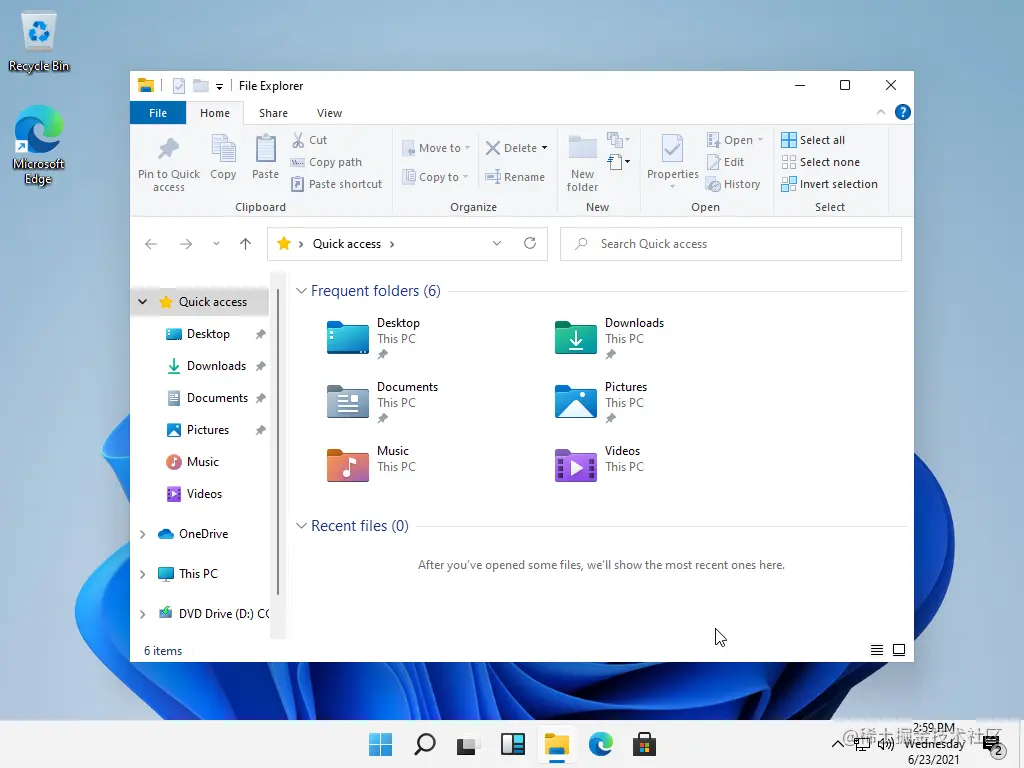The width and height of the screenshot is (1024, 768).
Task: Open the Desktop folder in Frequent folders
Action: point(373,338)
